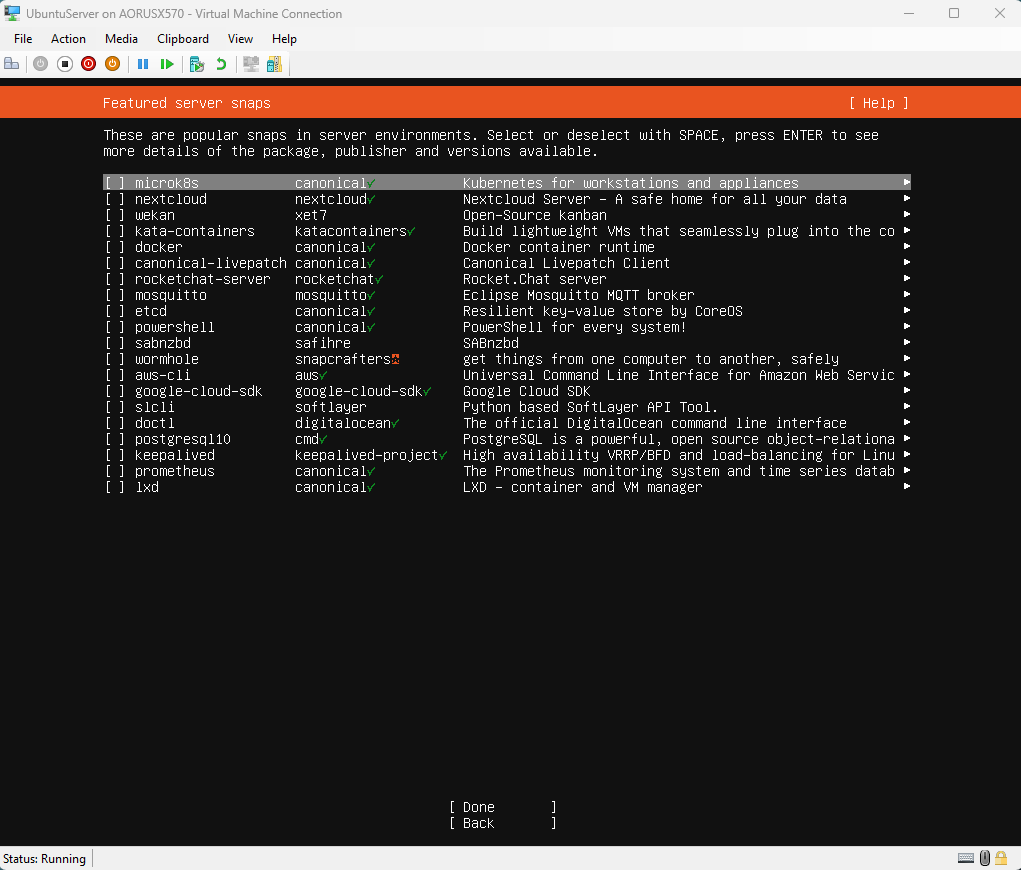The image size is (1021, 870).
Task: Expand the kata-containers row arrow
Action: click(x=906, y=231)
